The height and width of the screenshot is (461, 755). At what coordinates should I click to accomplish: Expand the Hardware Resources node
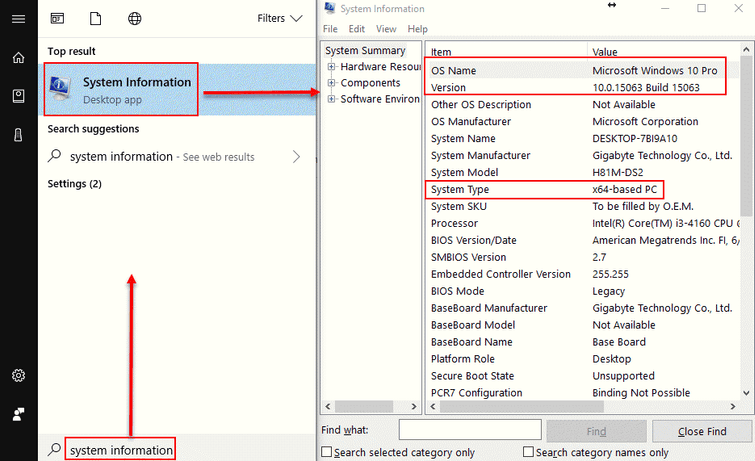coord(331,66)
